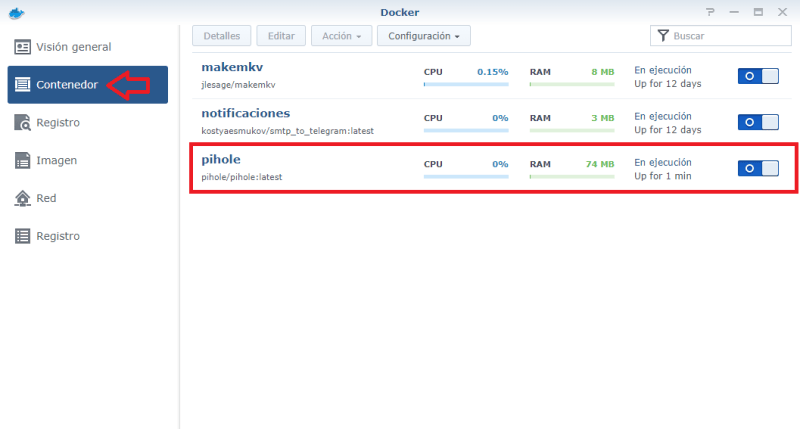The image size is (800, 429).
Task: Click the lower Registro log list icon
Action: click(x=22, y=236)
